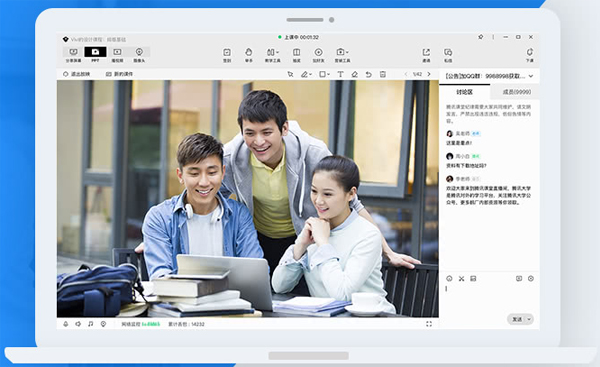The image size is (600, 367).
Task: Choose the eraser tool
Action: point(355,74)
